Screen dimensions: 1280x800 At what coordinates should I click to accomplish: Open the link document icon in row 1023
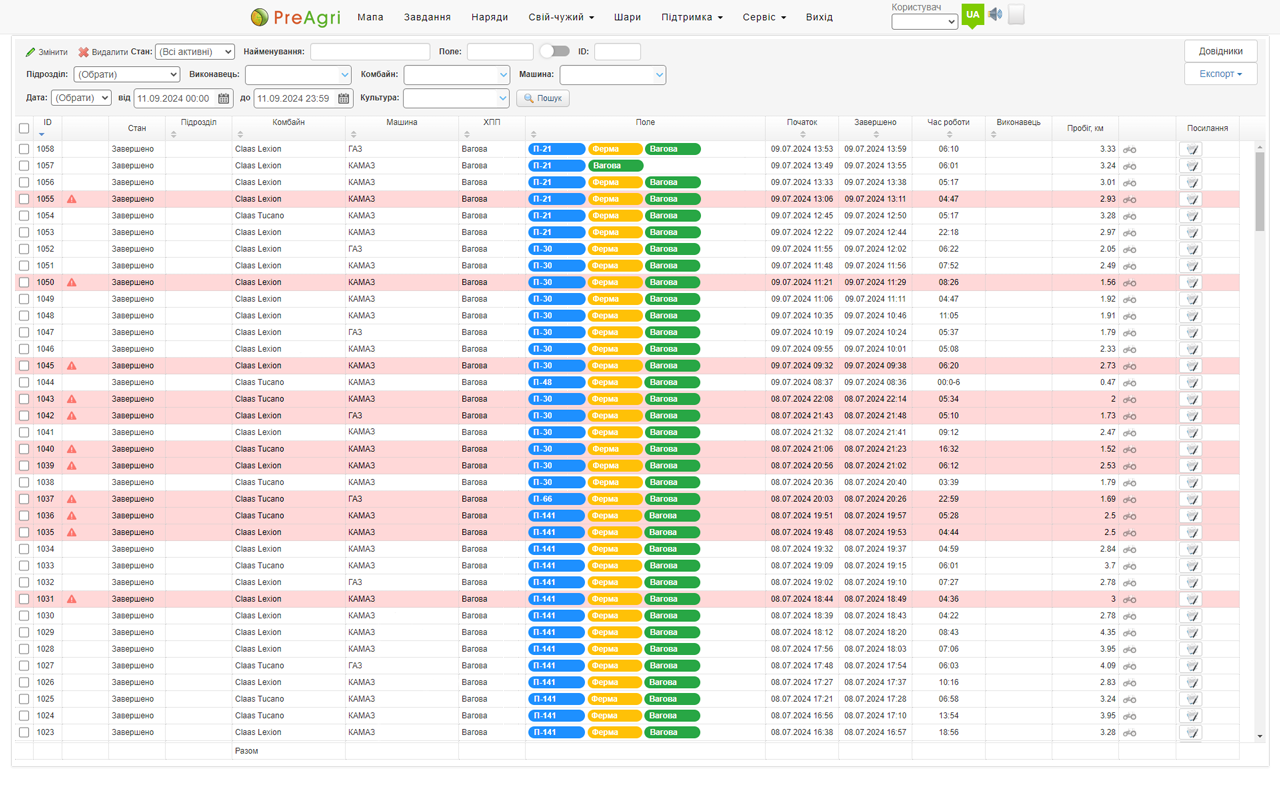tap(1191, 732)
